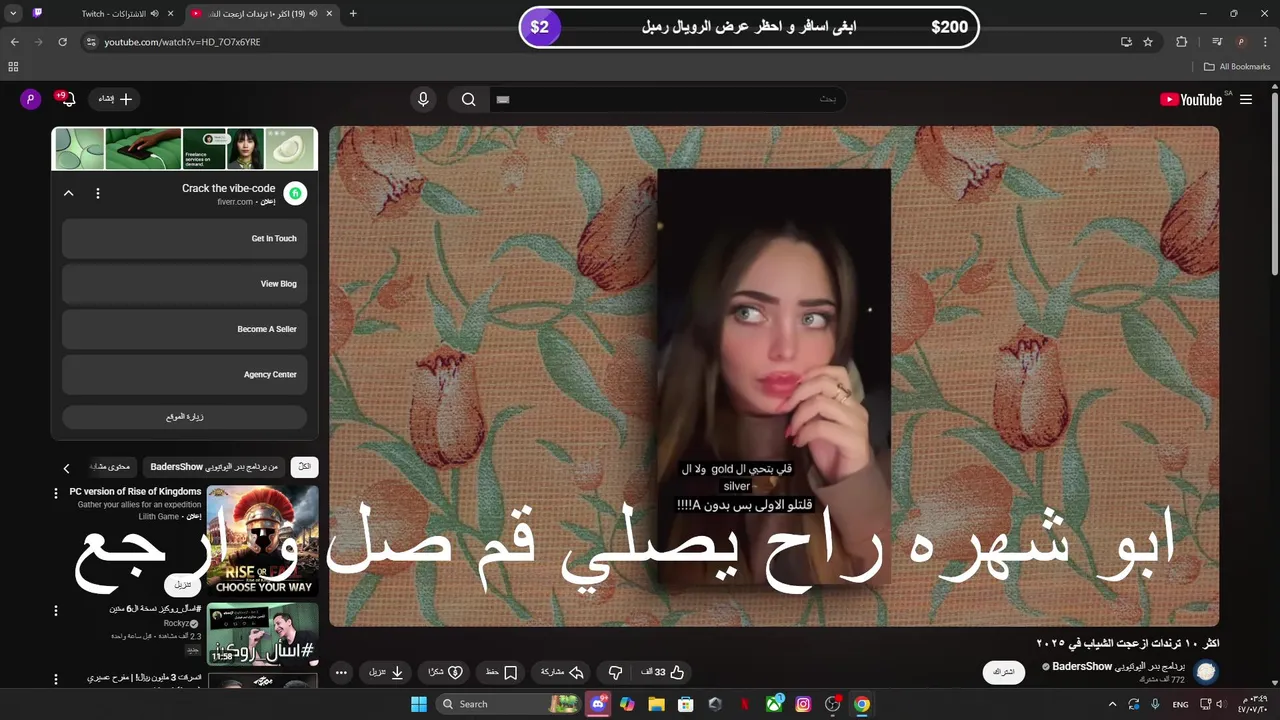Mute the Twitch tab audio icon
1280x720 pixels.
[154, 13]
